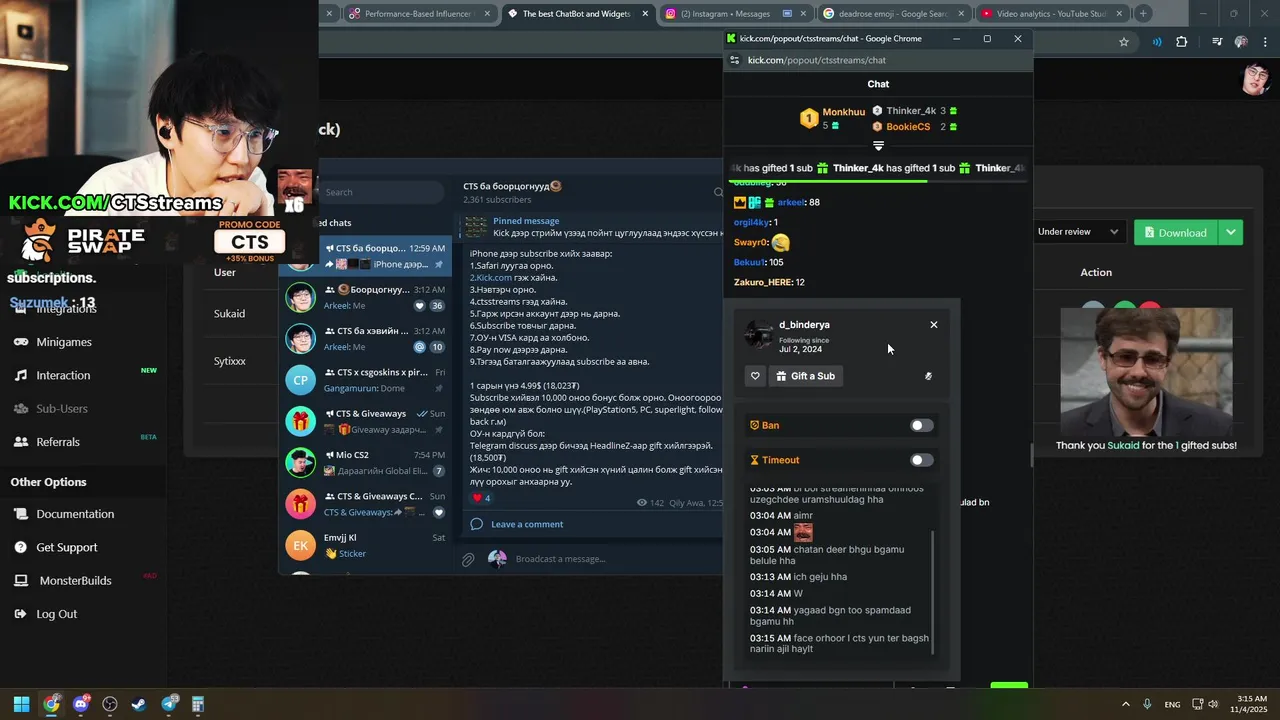Open arkeel's profile from chat

[x=791, y=202]
